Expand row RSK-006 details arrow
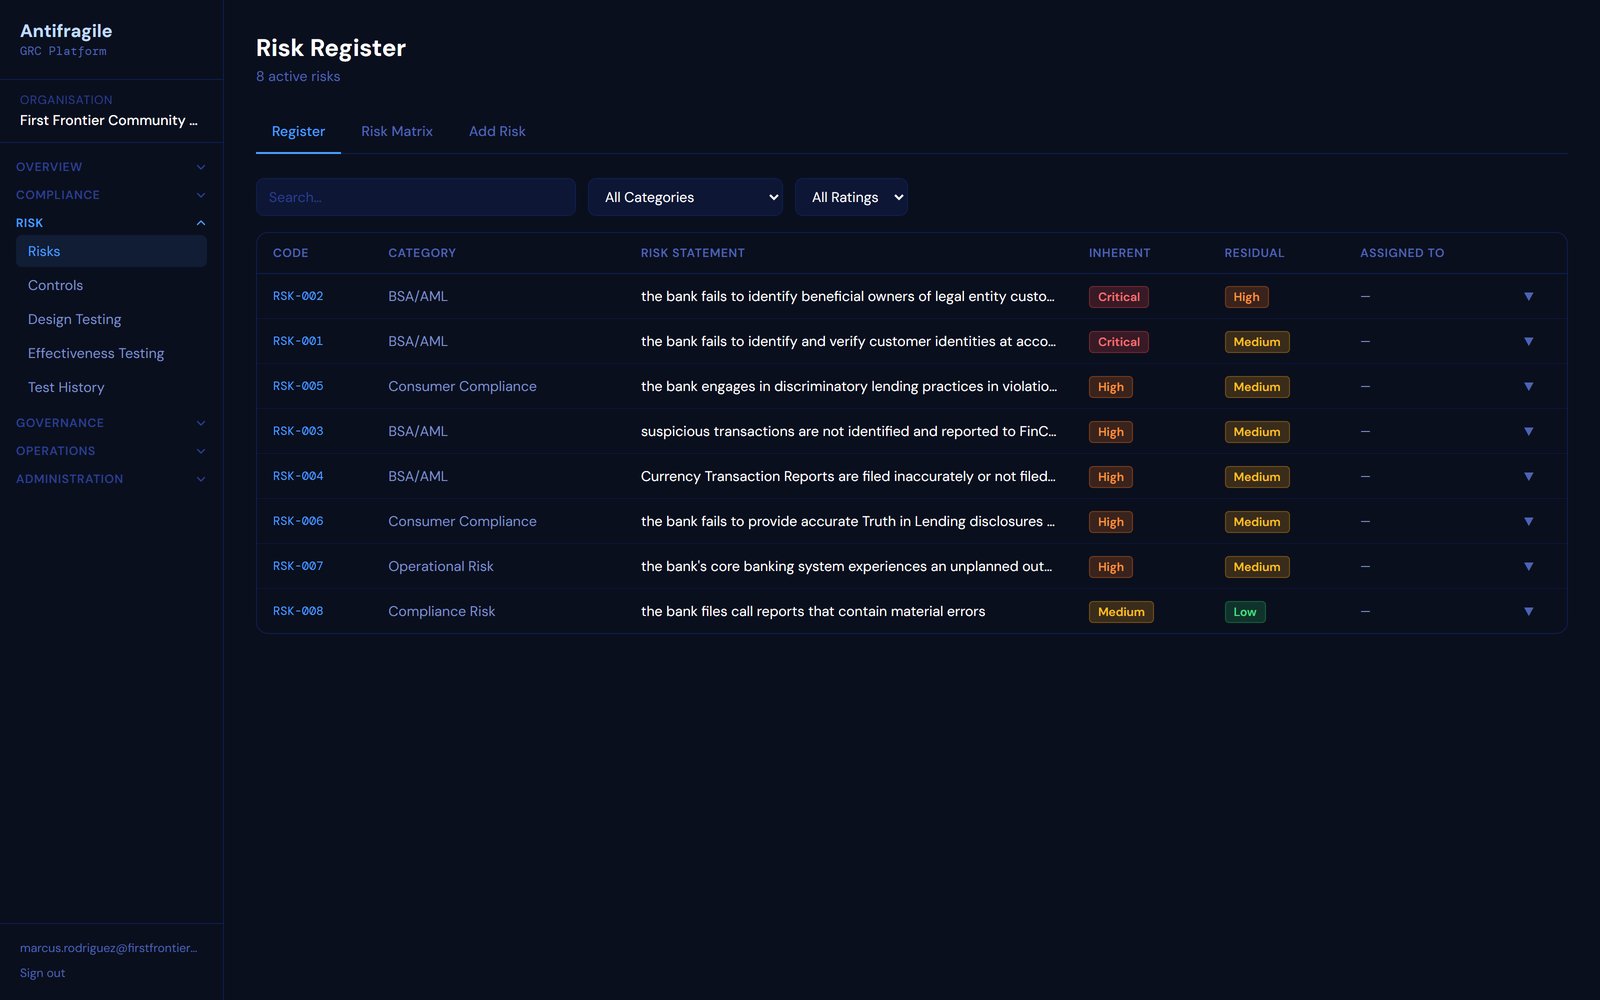The image size is (1600, 1000). coord(1528,521)
